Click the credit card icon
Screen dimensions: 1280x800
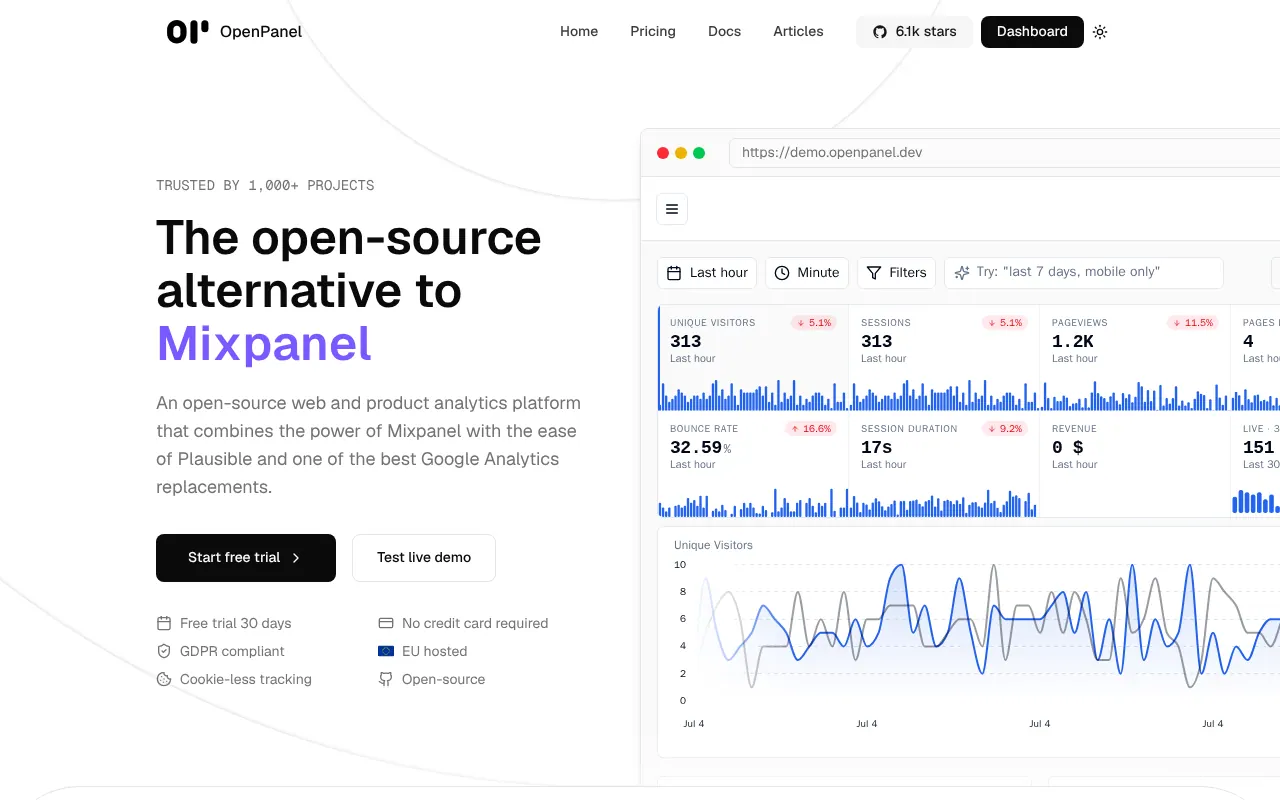pyautogui.click(x=386, y=623)
